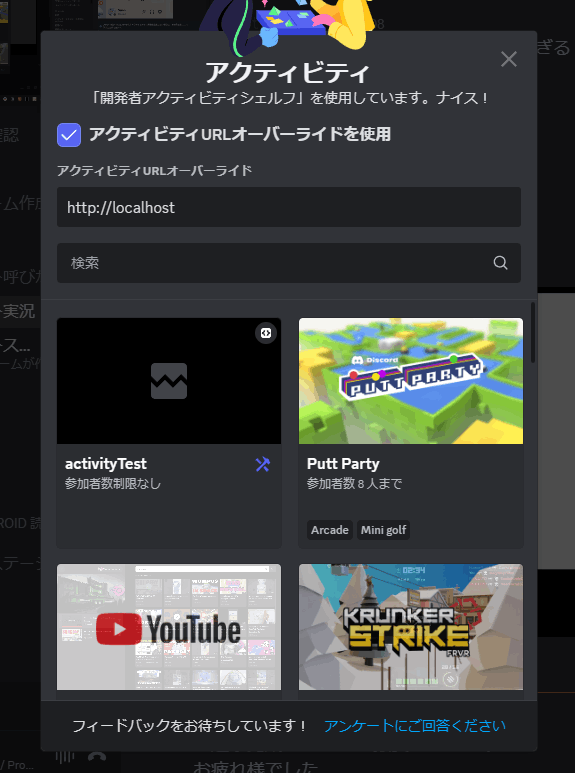Close the アクティビティ dialog with the X
The width and height of the screenshot is (575, 773).
click(508, 59)
